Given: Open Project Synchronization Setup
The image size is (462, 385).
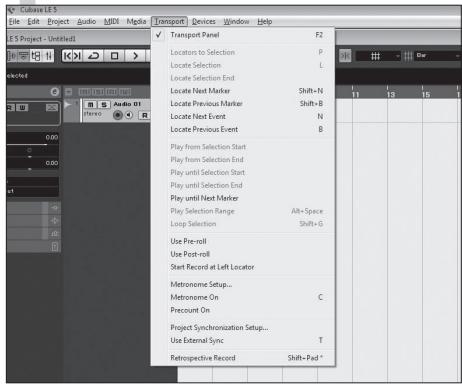Looking at the screenshot, I should (x=243, y=327).
